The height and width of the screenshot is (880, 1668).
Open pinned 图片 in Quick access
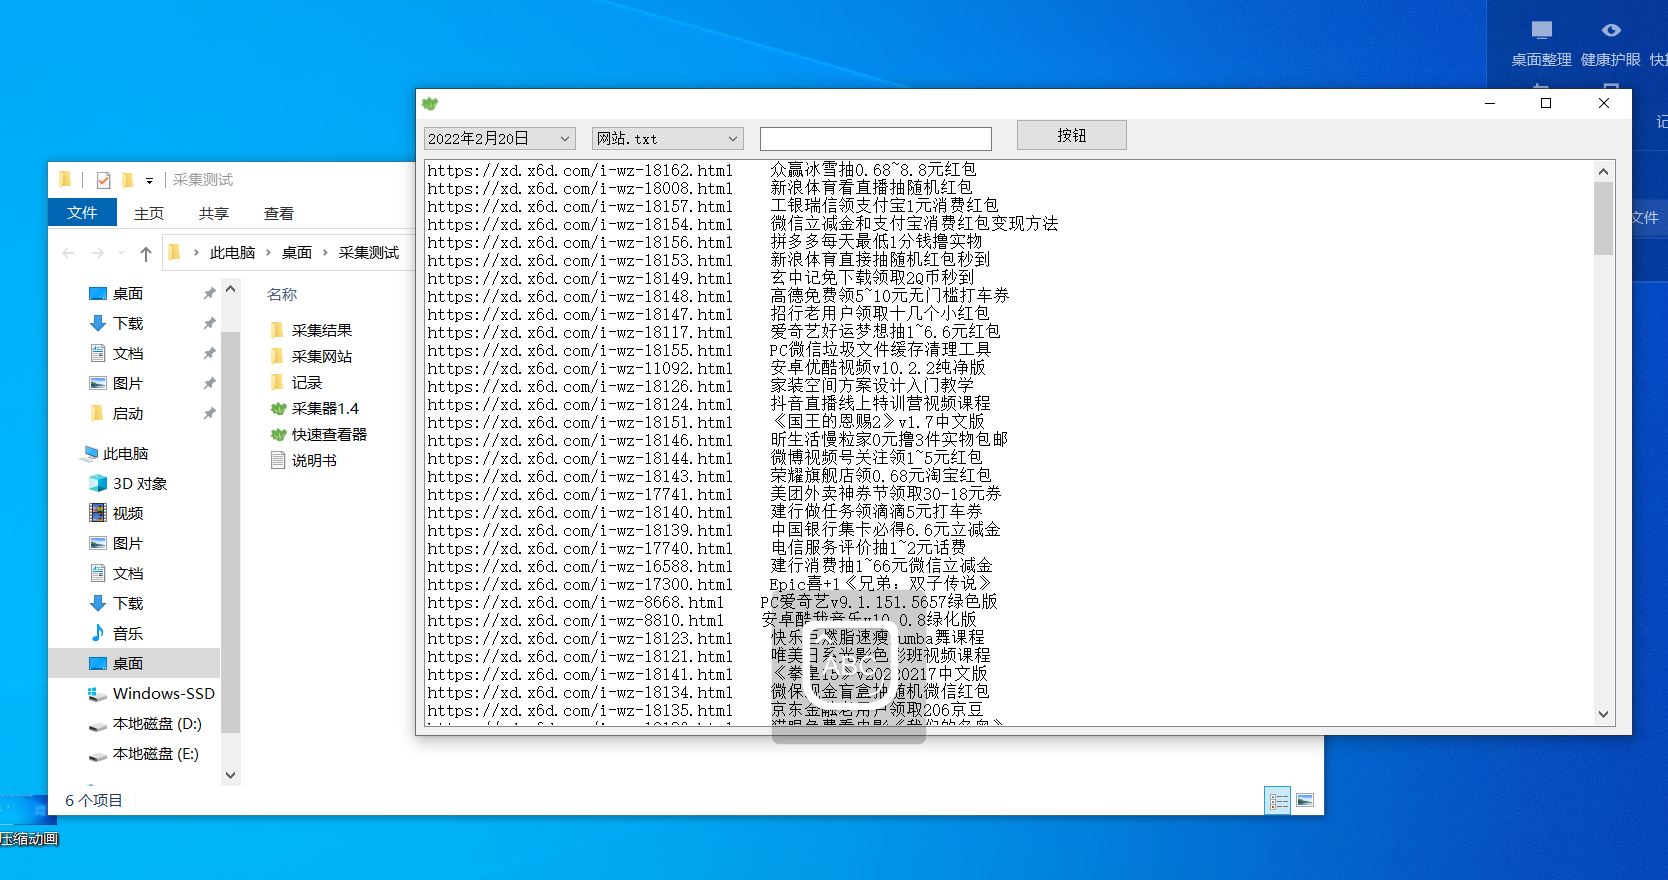pos(127,383)
